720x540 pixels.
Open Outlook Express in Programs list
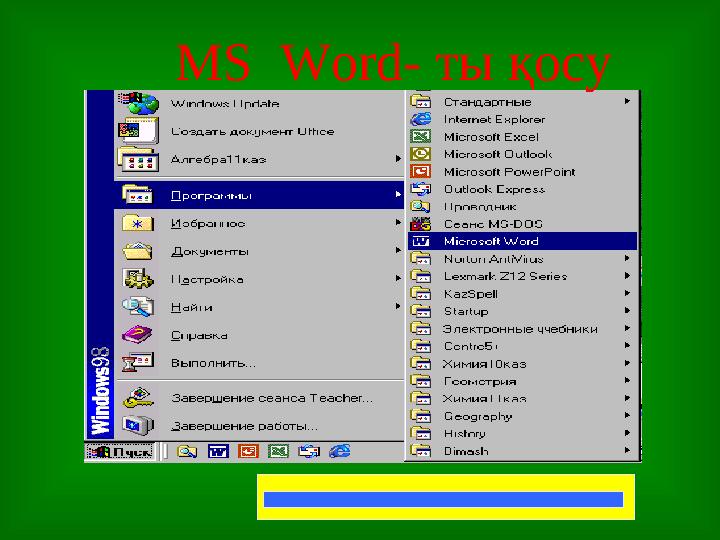pos(523,189)
